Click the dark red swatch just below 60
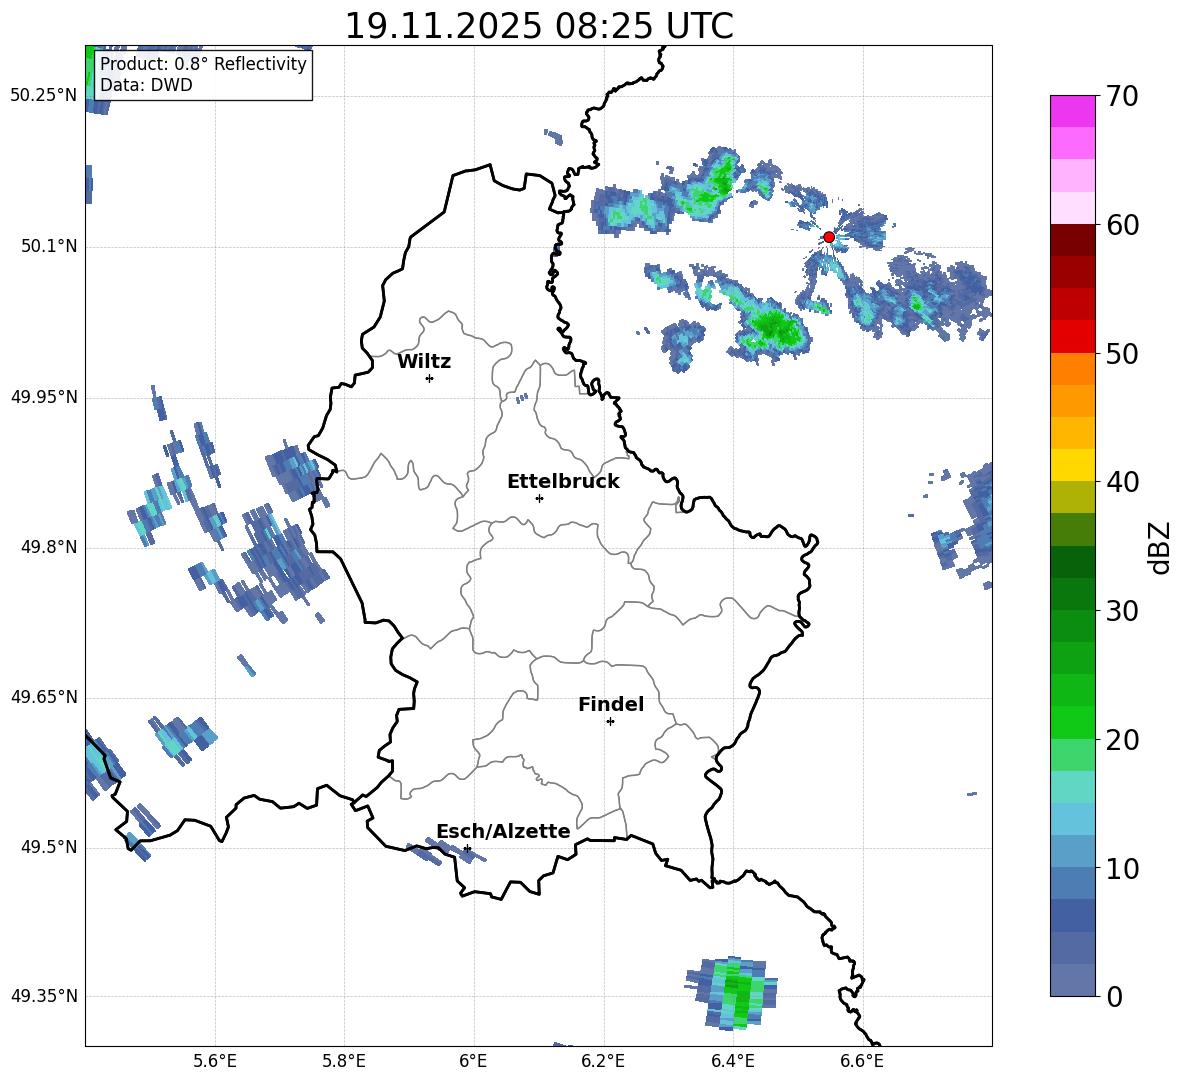The image size is (1184, 1081). [1072, 240]
